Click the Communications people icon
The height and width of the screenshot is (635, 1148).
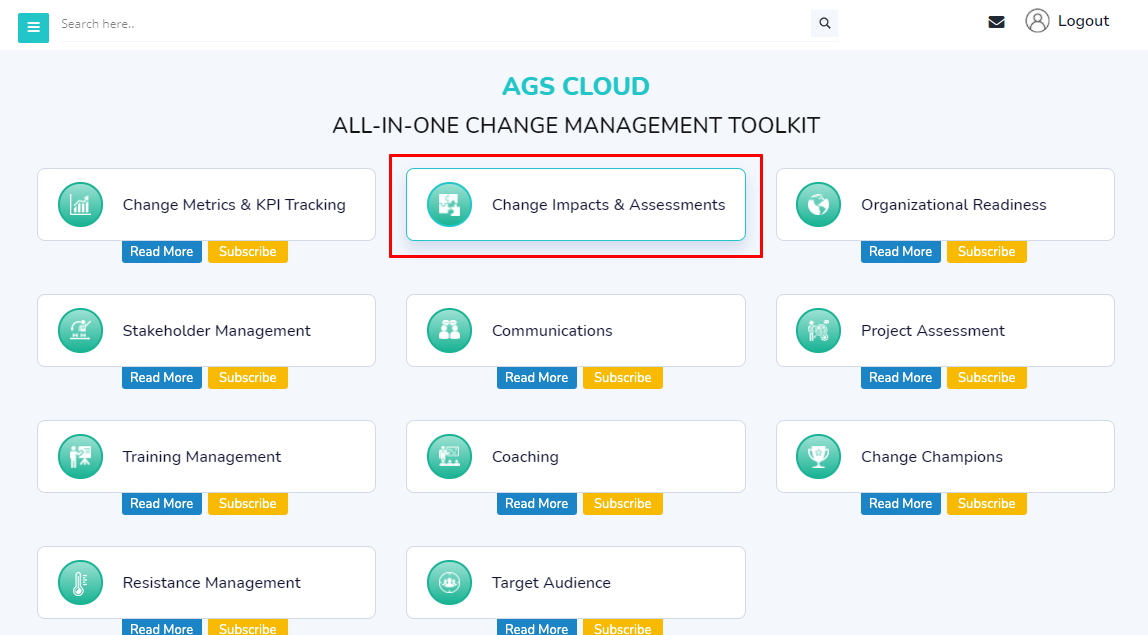point(450,330)
